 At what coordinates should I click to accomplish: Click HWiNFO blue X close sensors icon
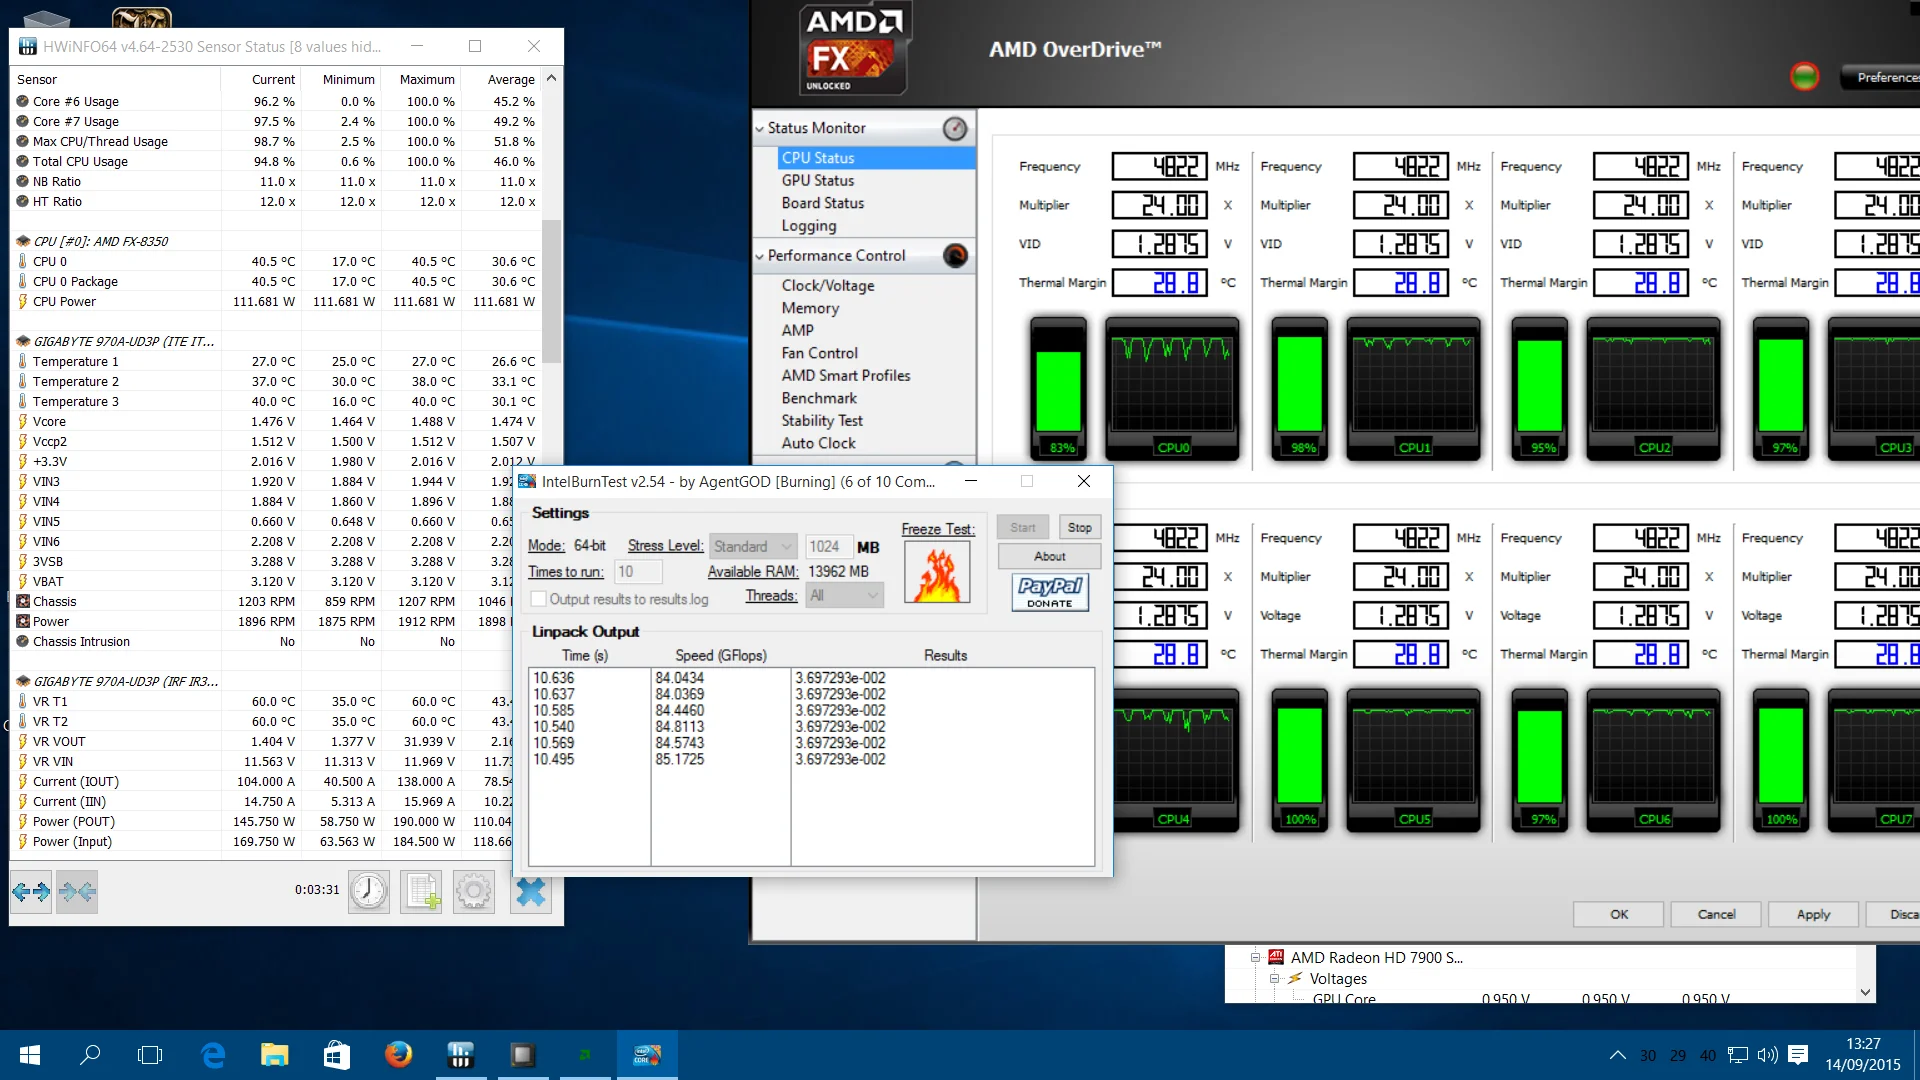point(530,891)
